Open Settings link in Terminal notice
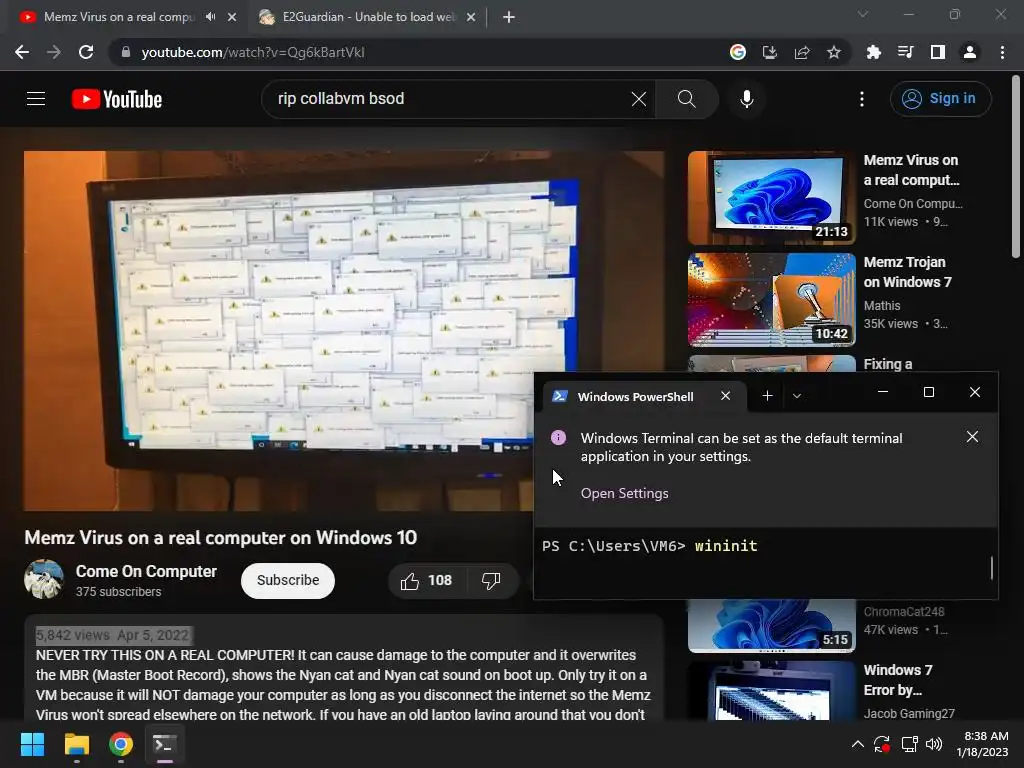The width and height of the screenshot is (1024, 768). tap(624, 494)
